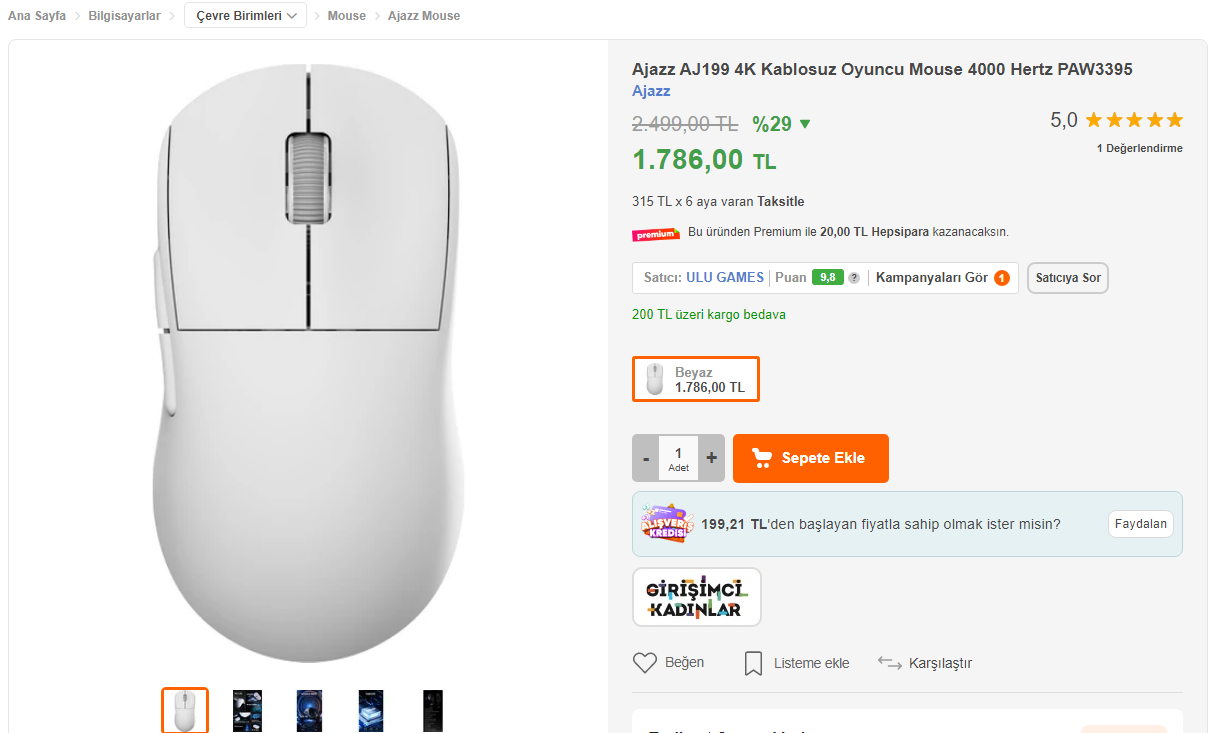Viewport: 1231px width, 733px height.
Task: Click the question mark icon beside seller score
Action: click(x=854, y=278)
